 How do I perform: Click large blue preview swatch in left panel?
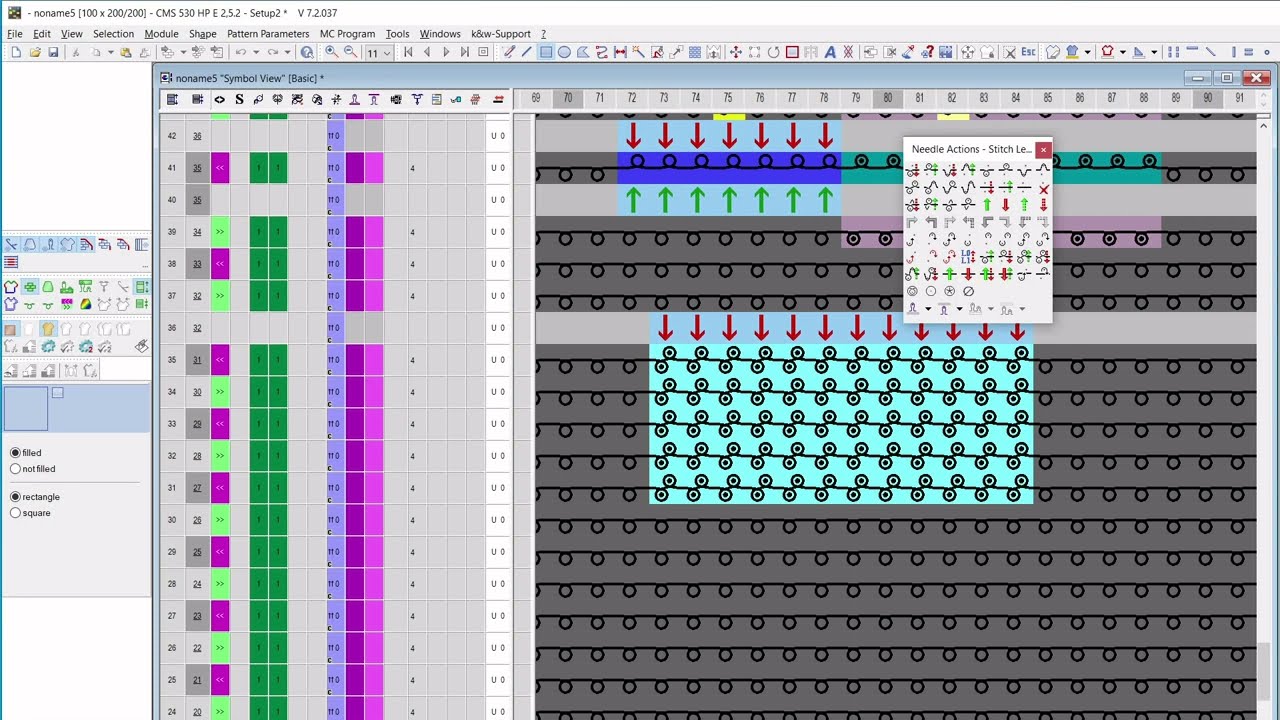coord(26,408)
